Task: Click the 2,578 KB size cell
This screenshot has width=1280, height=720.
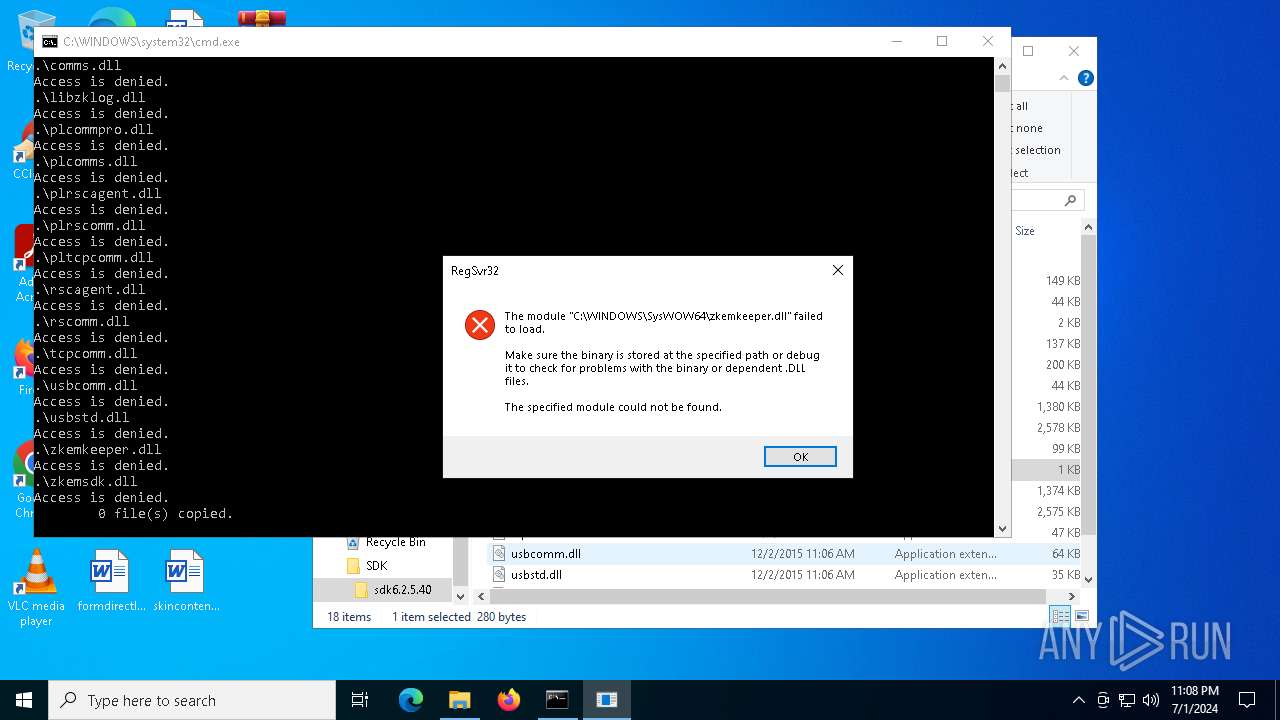Action: click(1059, 427)
